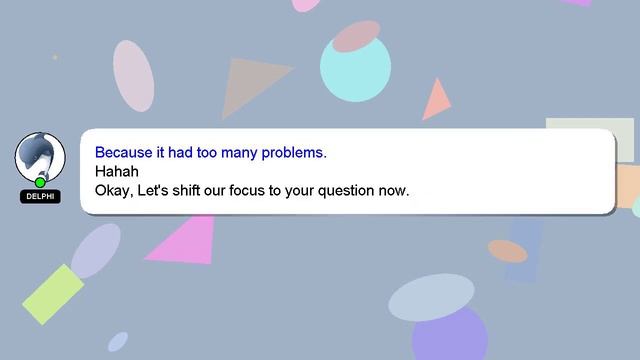
Task: Select the DELPHI name label
Action: pos(40,196)
